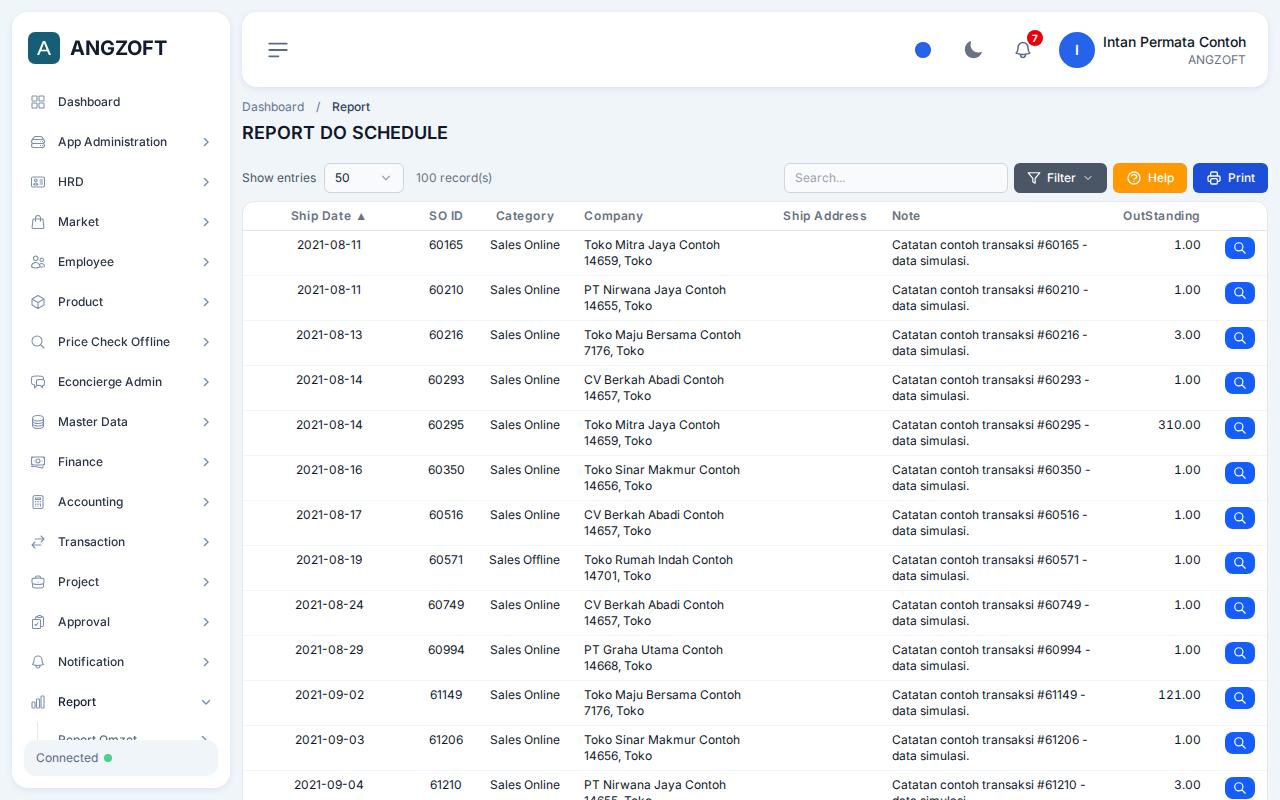1280x800 pixels.
Task: View details for SO ID 60210
Action: (1240, 293)
